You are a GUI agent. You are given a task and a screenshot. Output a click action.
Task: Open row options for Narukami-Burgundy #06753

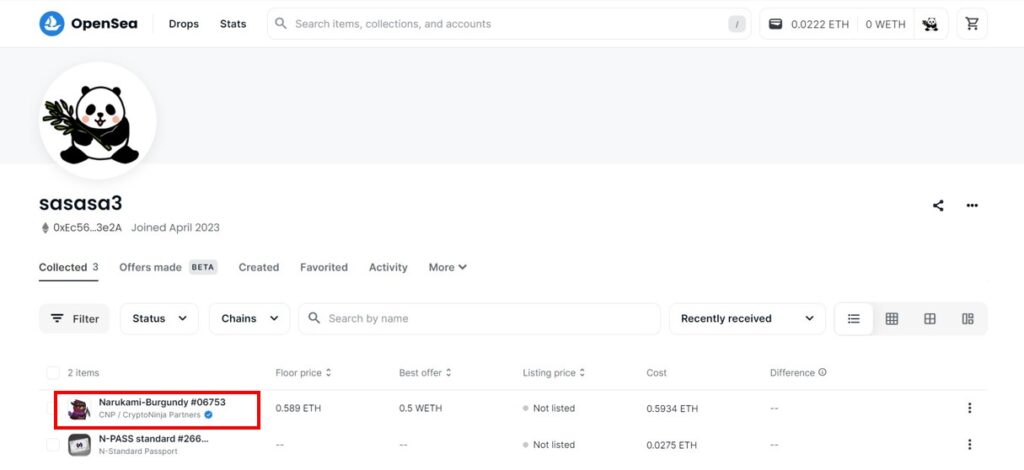(969, 408)
